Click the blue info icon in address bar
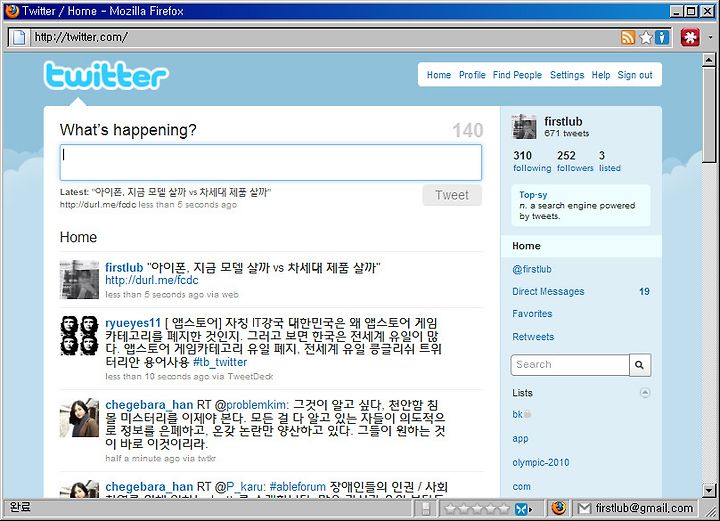720x521 pixels. pyautogui.click(x=662, y=37)
